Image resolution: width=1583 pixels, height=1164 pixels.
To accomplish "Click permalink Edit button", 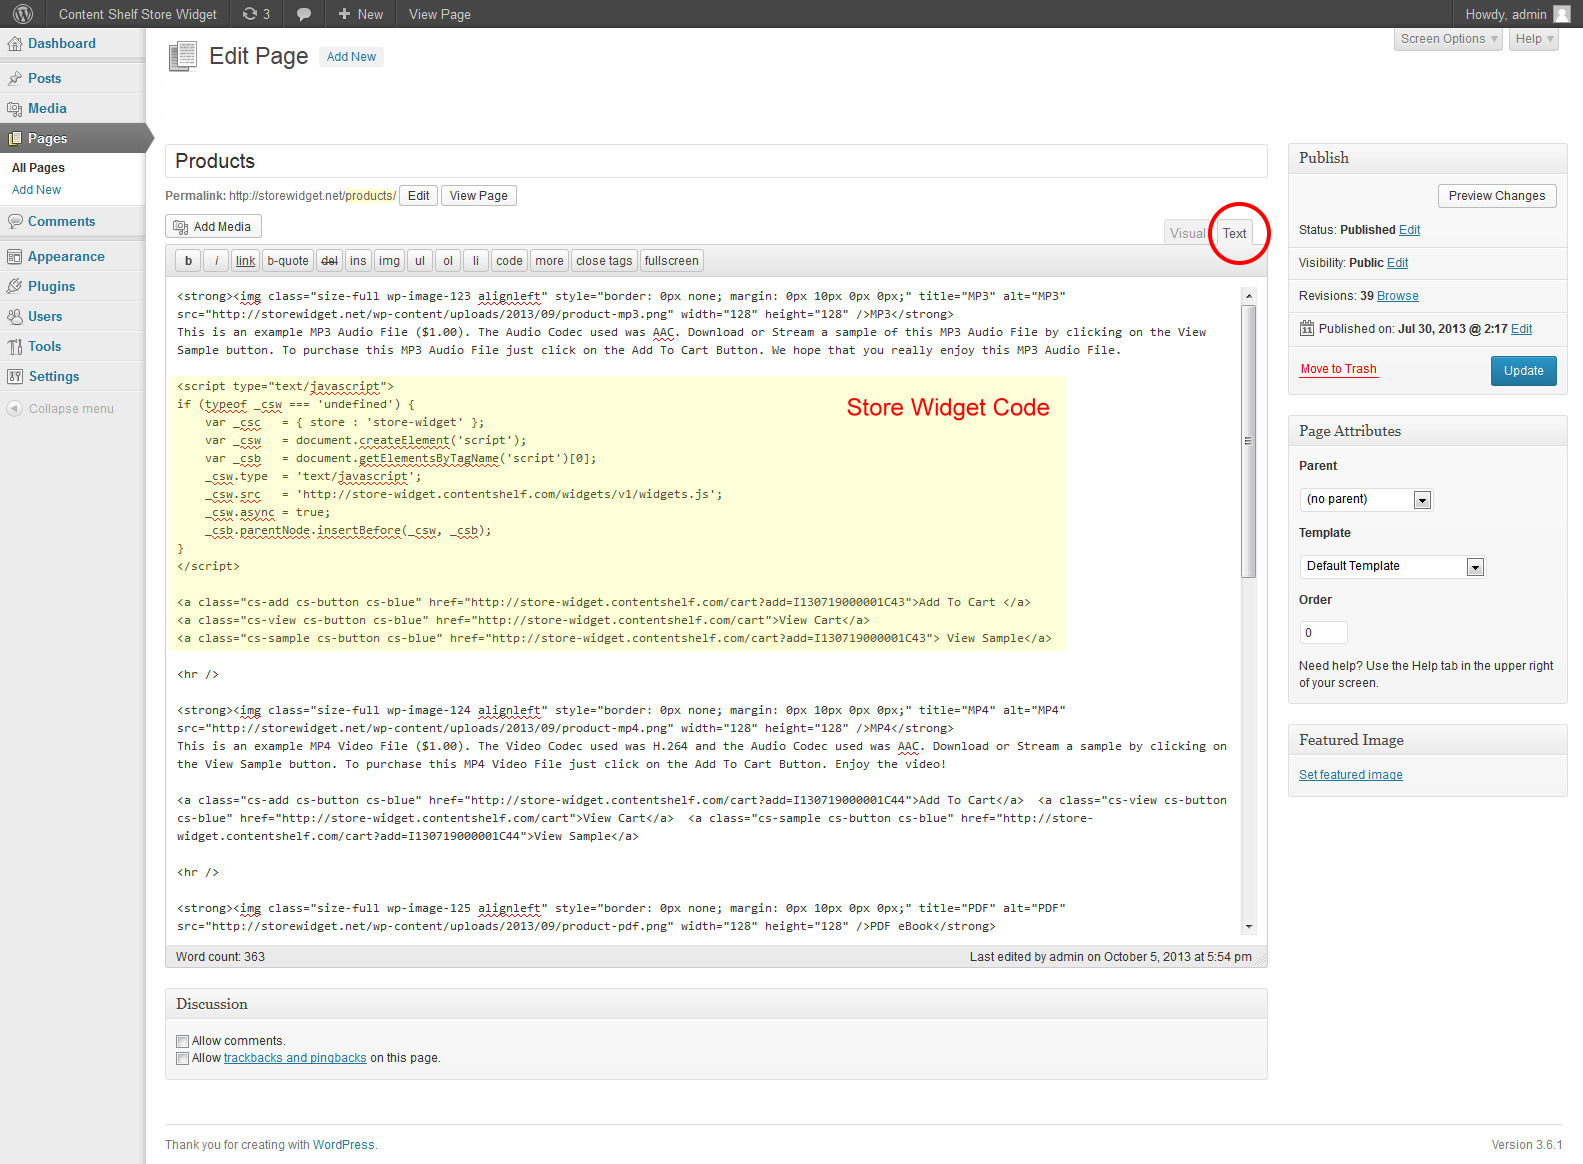I will pyautogui.click(x=418, y=196).
